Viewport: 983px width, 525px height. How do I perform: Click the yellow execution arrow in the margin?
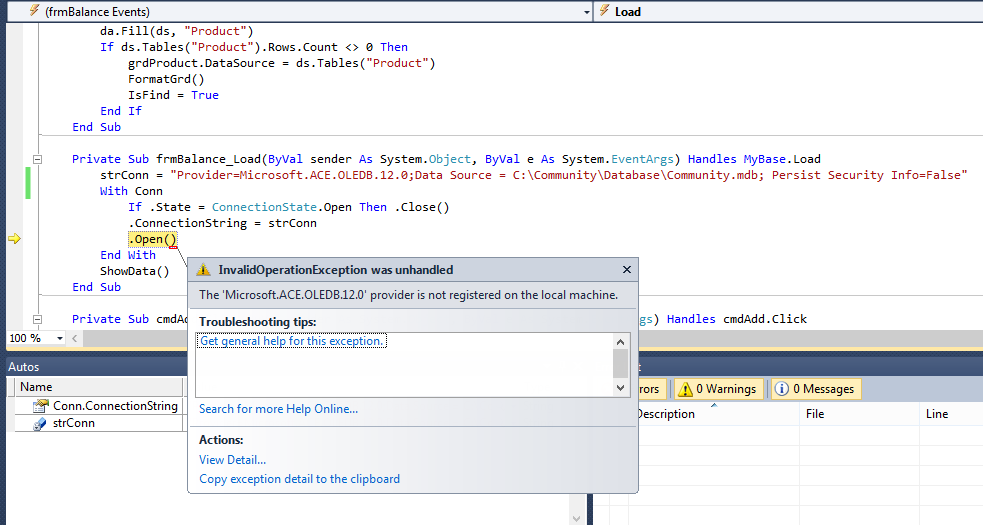[x=14, y=239]
